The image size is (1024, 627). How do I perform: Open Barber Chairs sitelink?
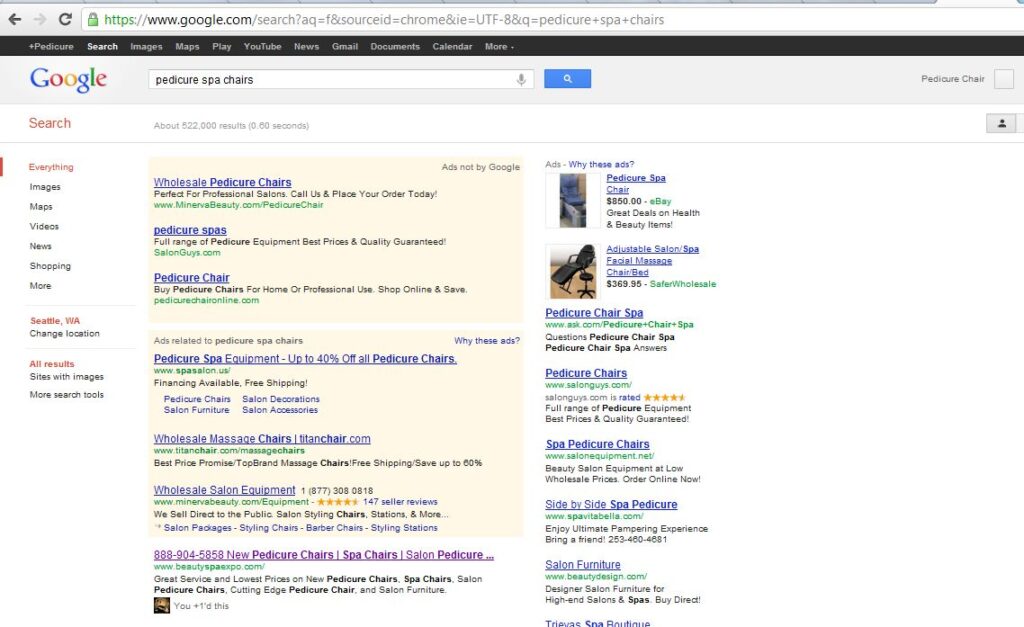[334, 528]
